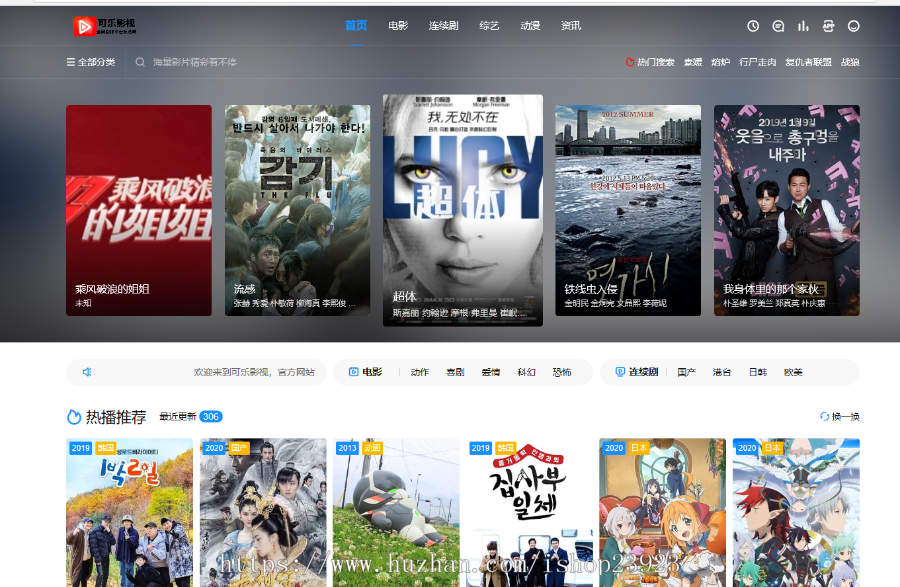Search hot keyword 复仇者联盟
Image resolution: width=900 pixels, height=587 pixels.
808,62
